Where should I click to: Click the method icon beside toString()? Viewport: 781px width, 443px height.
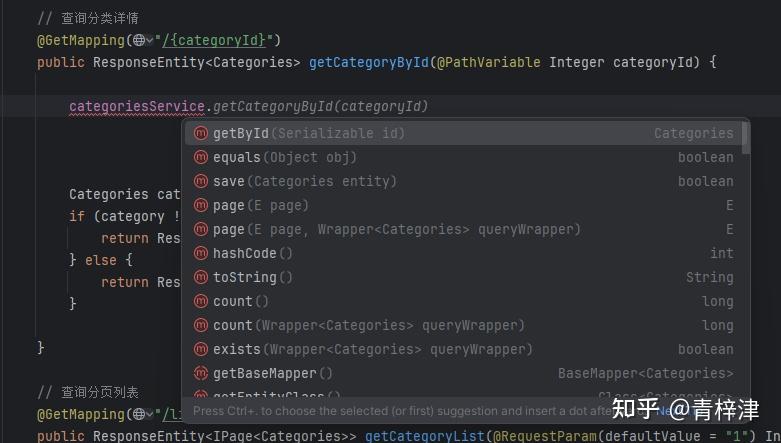tap(200, 277)
